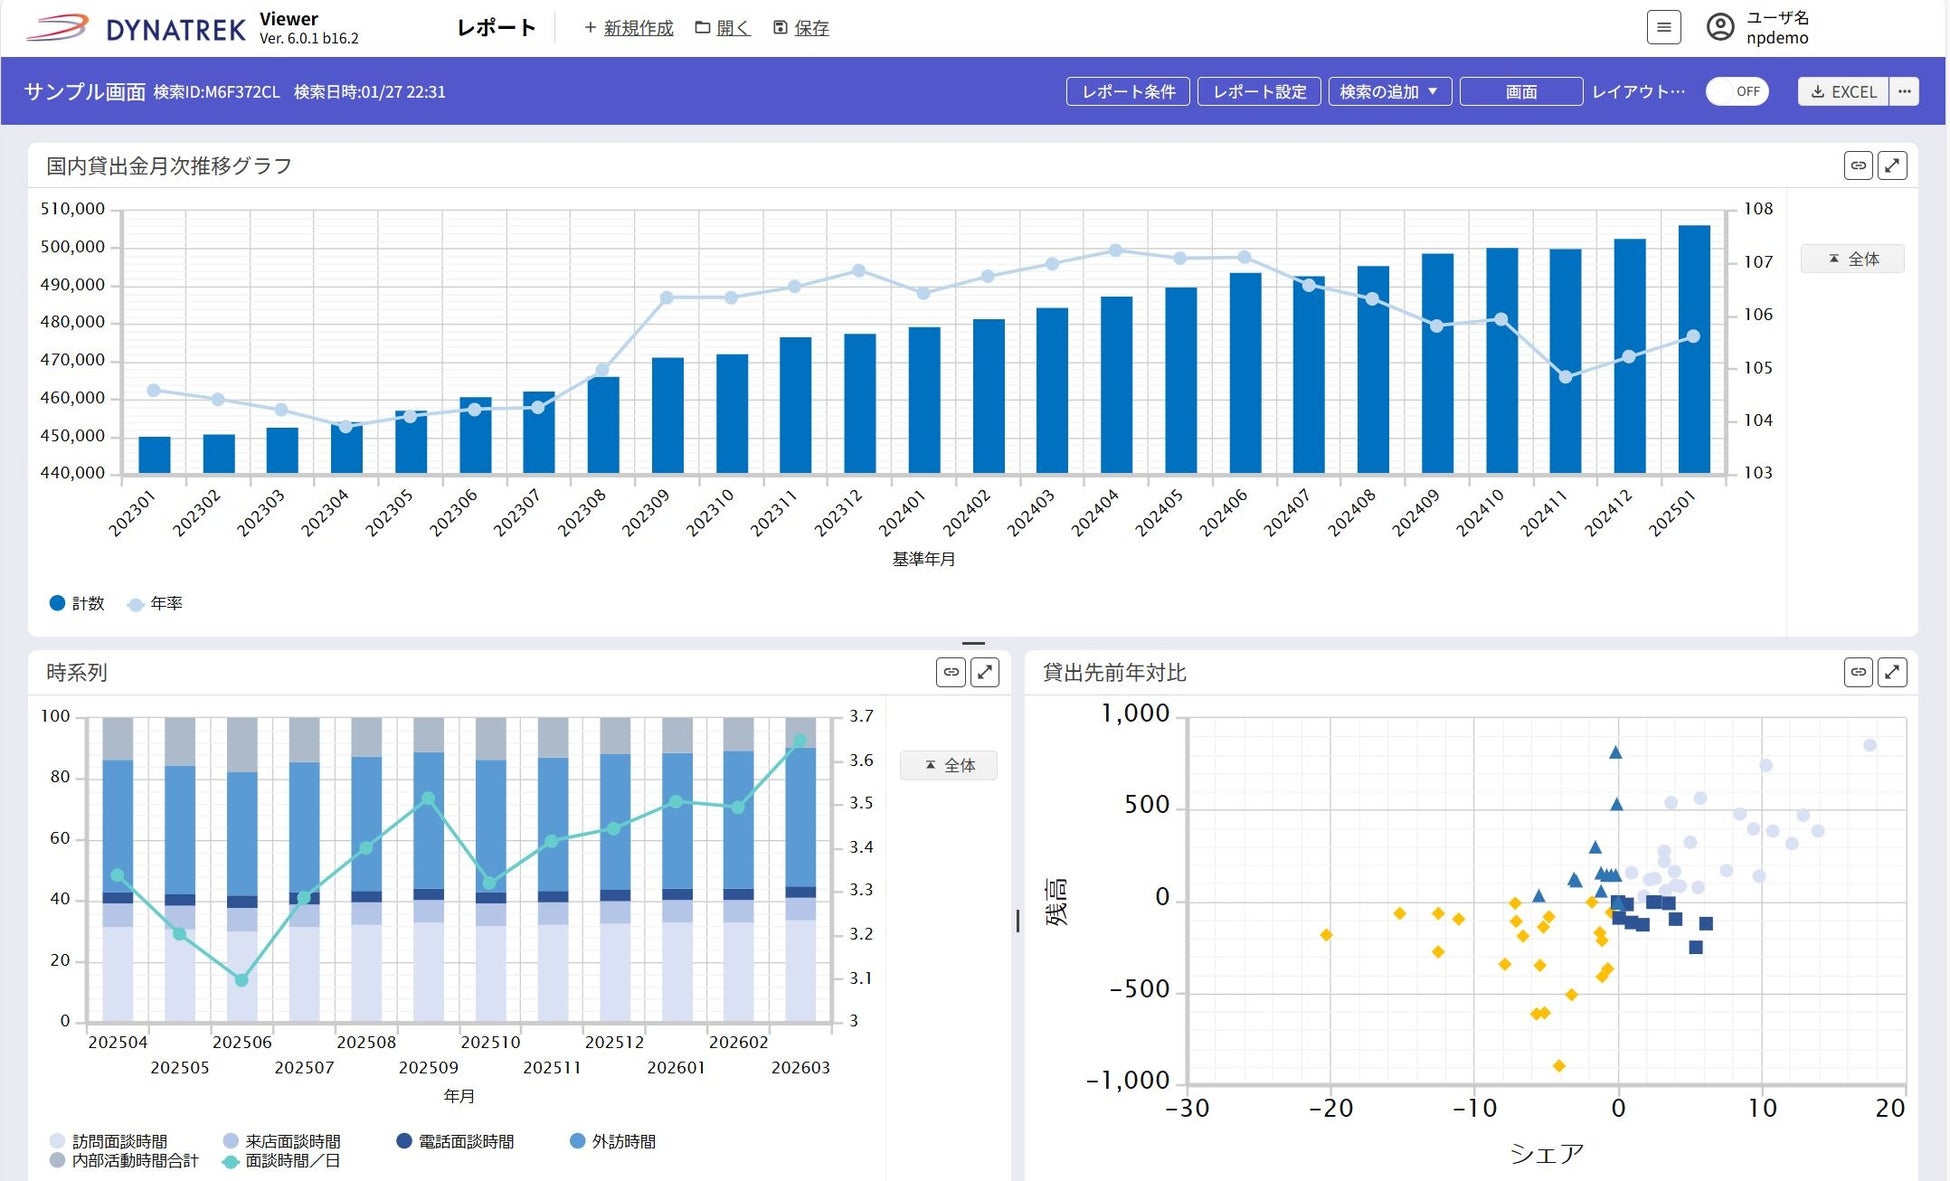The width and height of the screenshot is (1950, 1181).
Task: Download report via EXCEL button
Action: (x=1843, y=91)
